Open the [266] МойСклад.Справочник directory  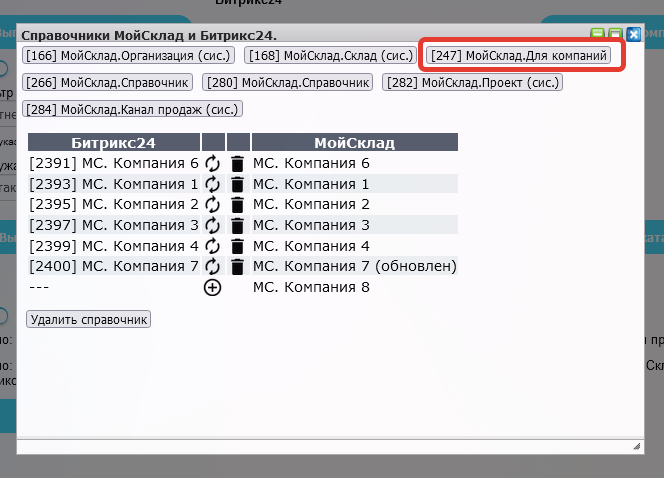(x=107, y=82)
